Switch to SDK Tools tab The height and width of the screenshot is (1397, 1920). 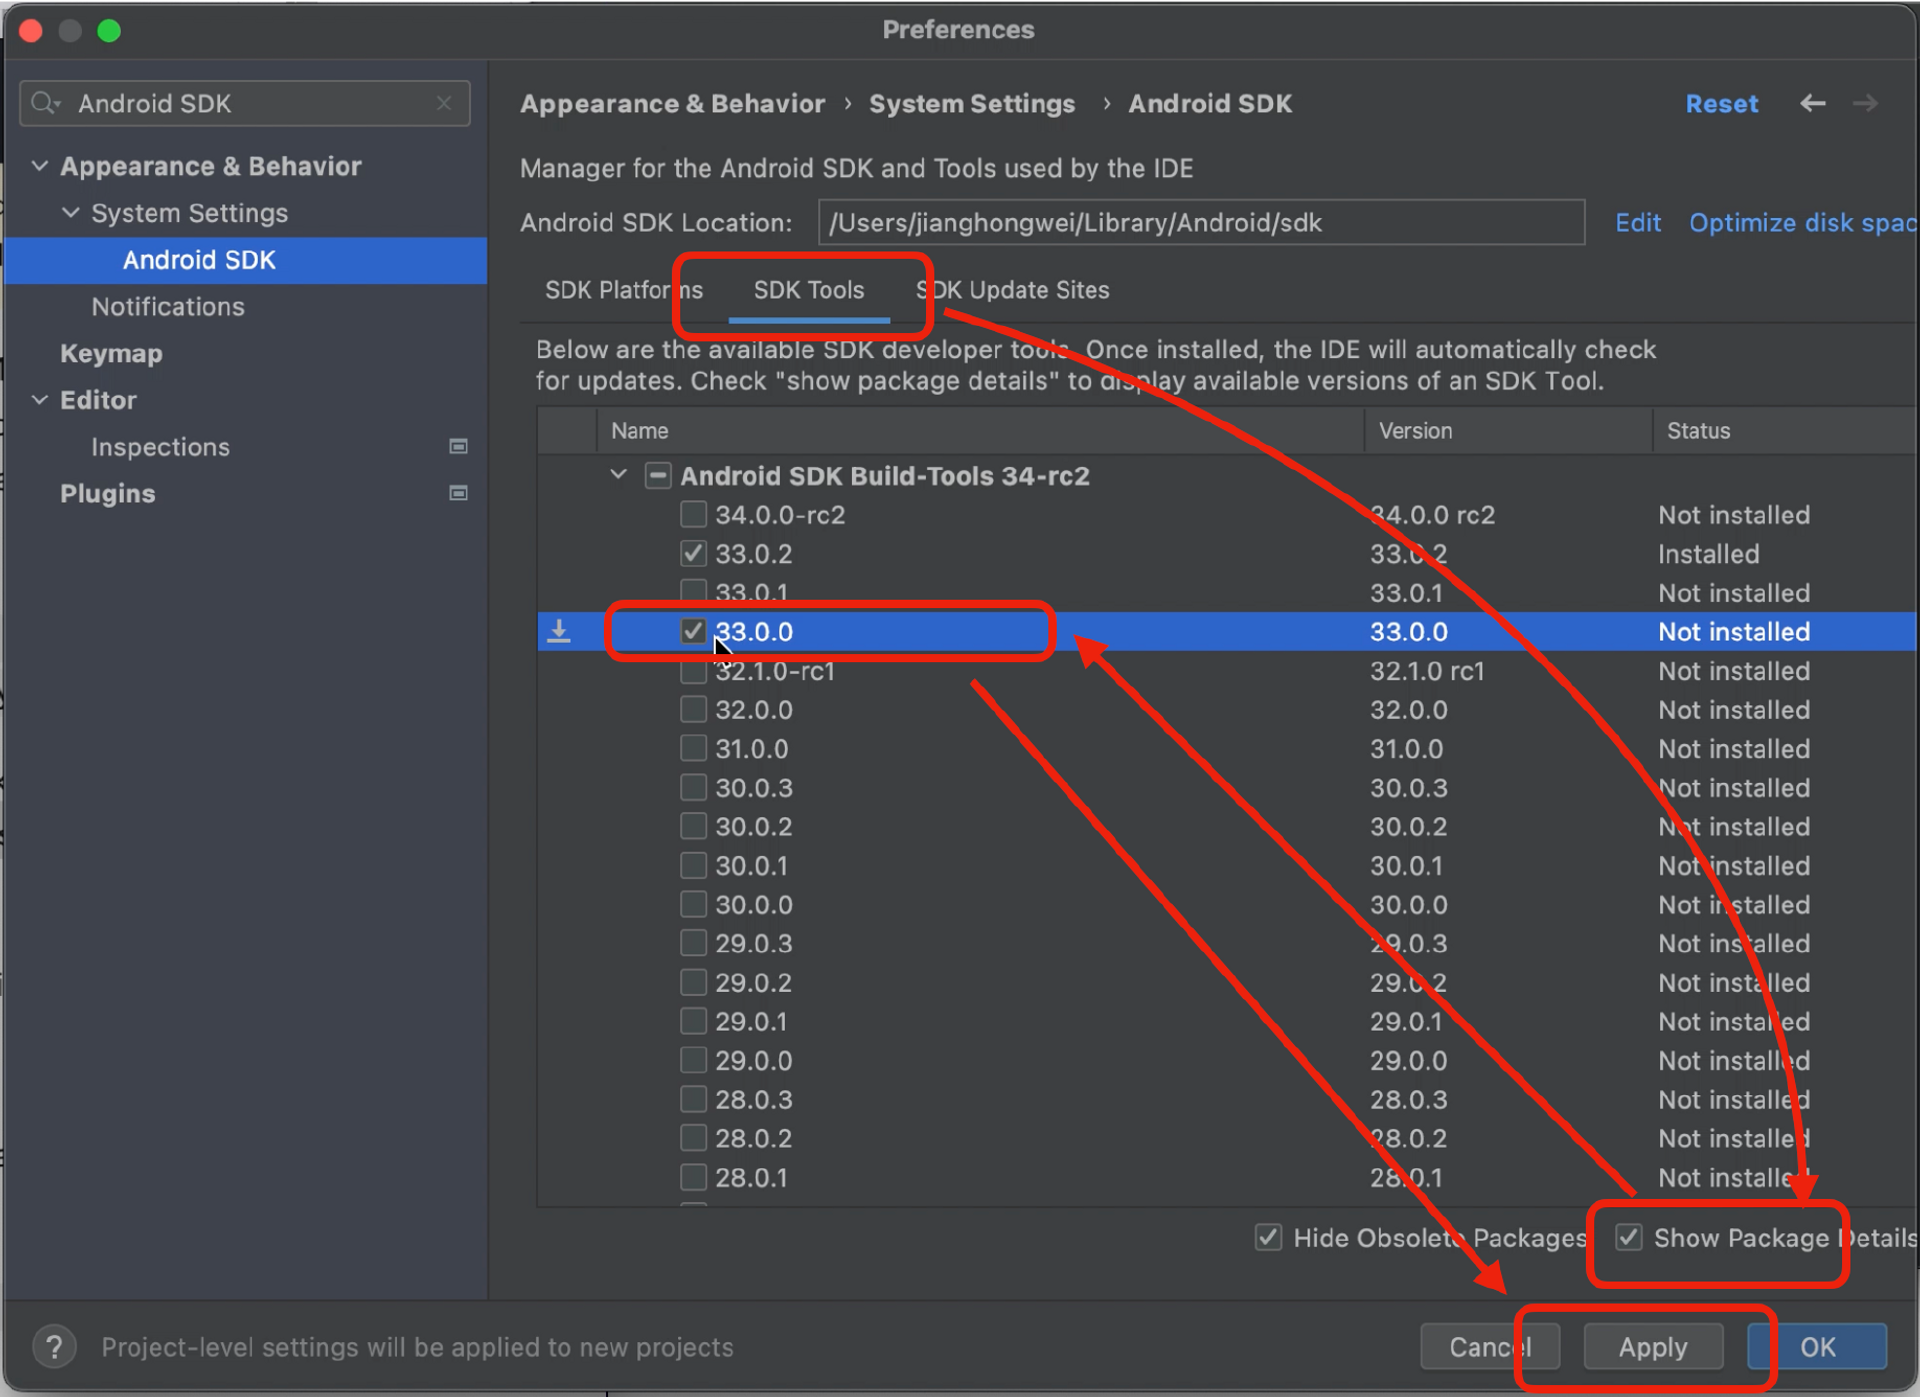[x=808, y=290]
